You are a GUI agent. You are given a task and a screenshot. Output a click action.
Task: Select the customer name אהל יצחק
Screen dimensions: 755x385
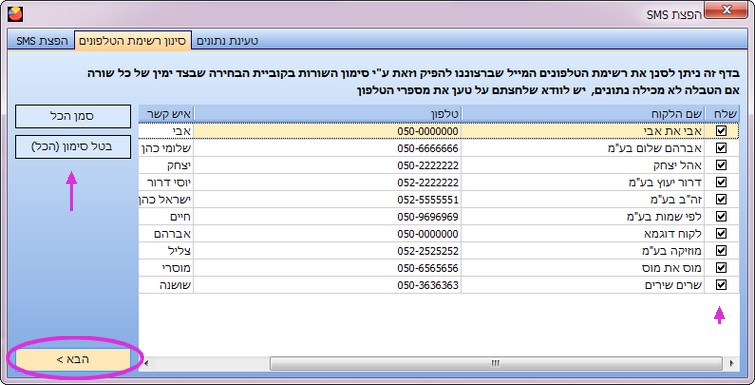tap(678, 166)
